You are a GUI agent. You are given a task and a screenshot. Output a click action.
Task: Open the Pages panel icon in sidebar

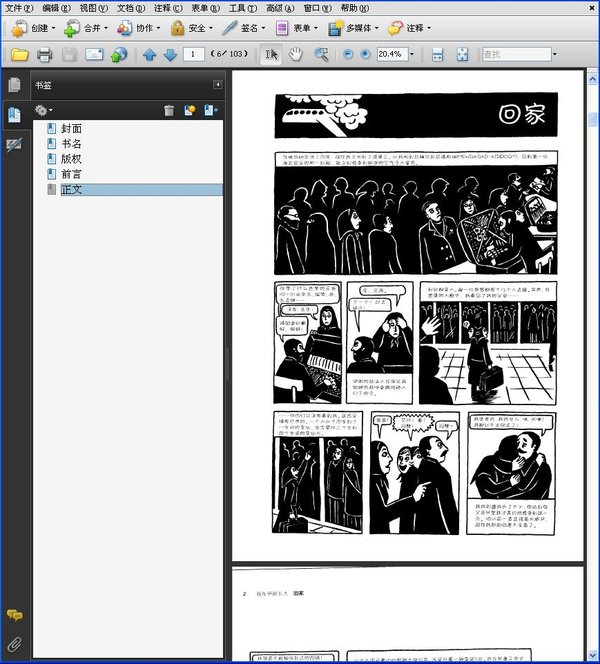coord(14,85)
